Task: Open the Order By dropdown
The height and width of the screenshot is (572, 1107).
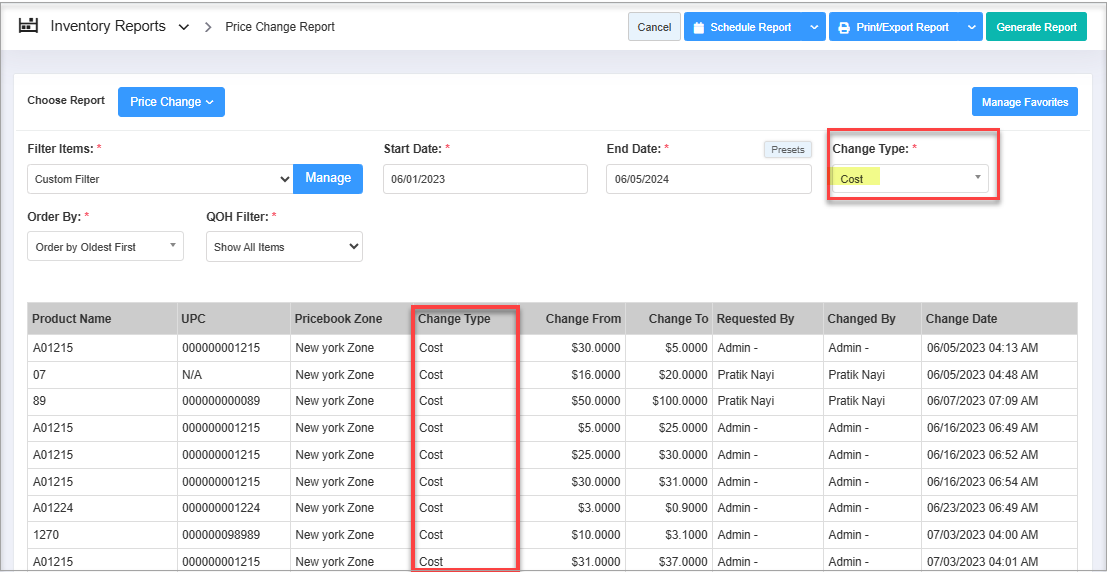Action: pyautogui.click(x=105, y=247)
